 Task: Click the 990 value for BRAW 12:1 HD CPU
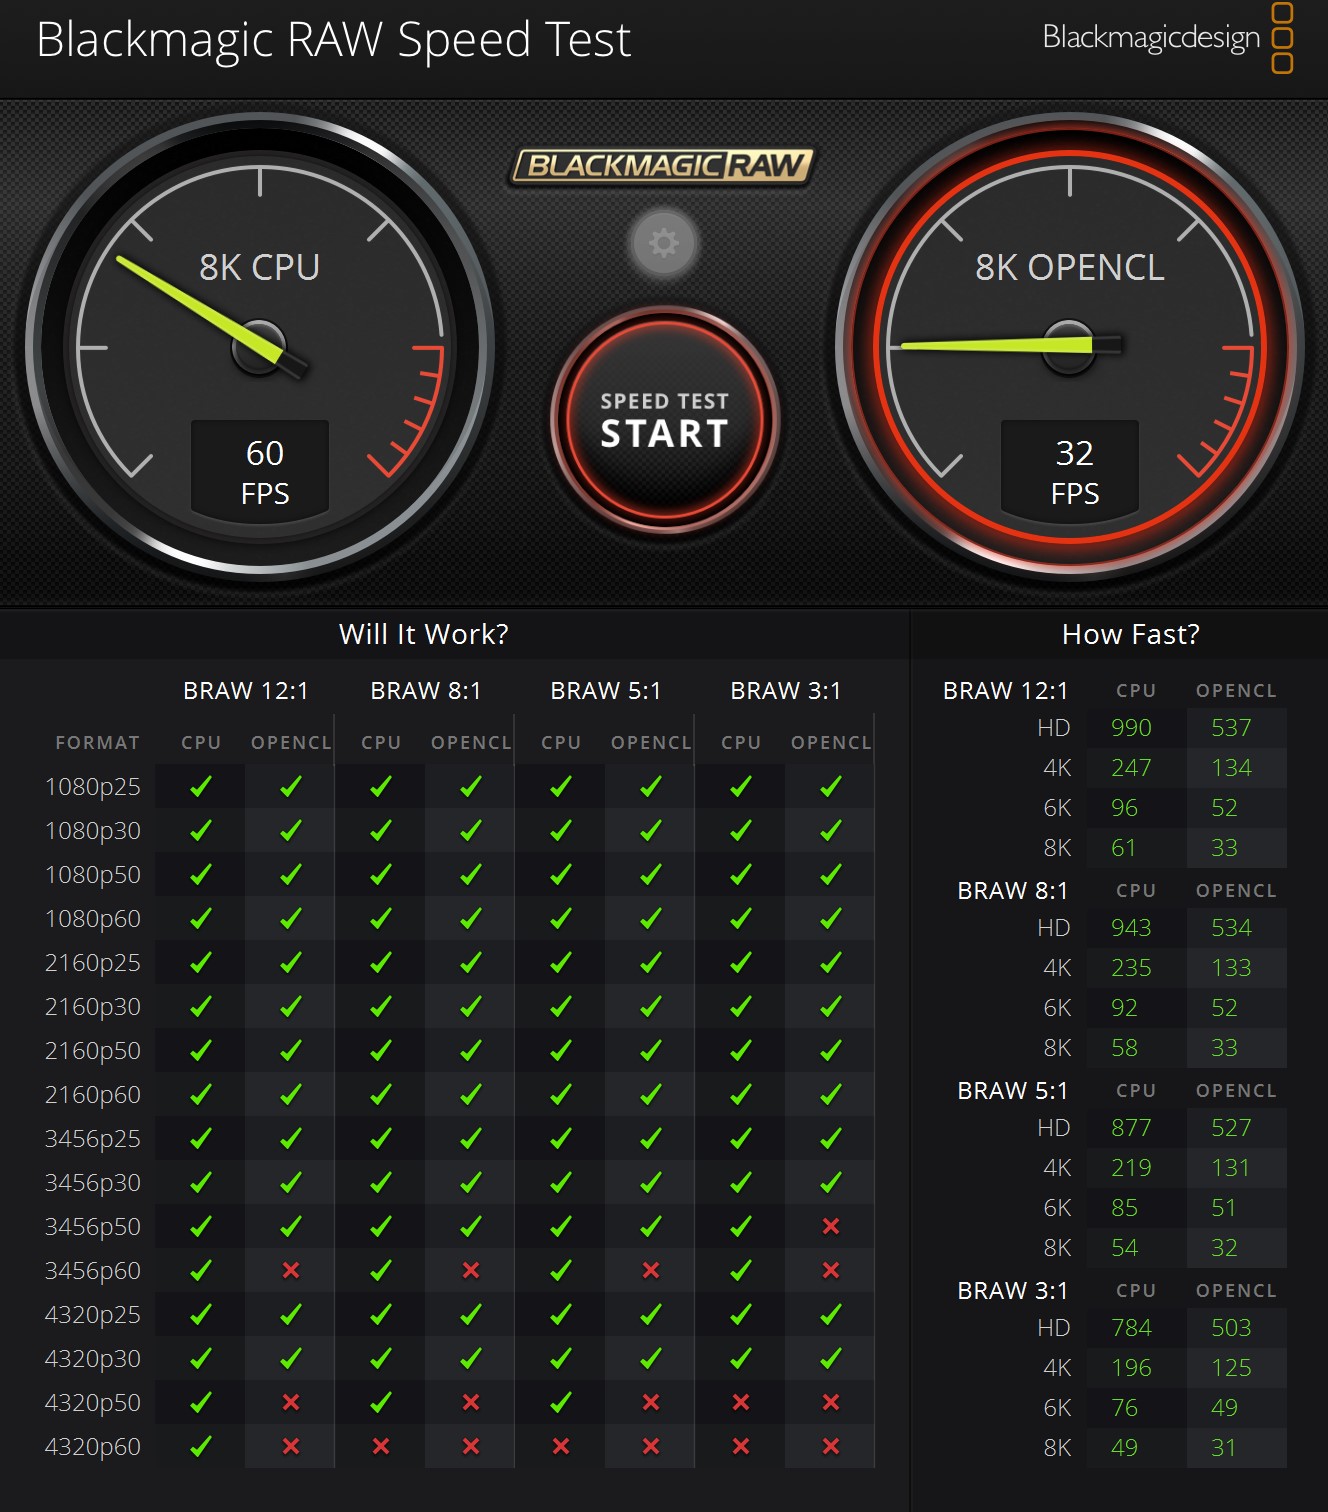point(1131,728)
